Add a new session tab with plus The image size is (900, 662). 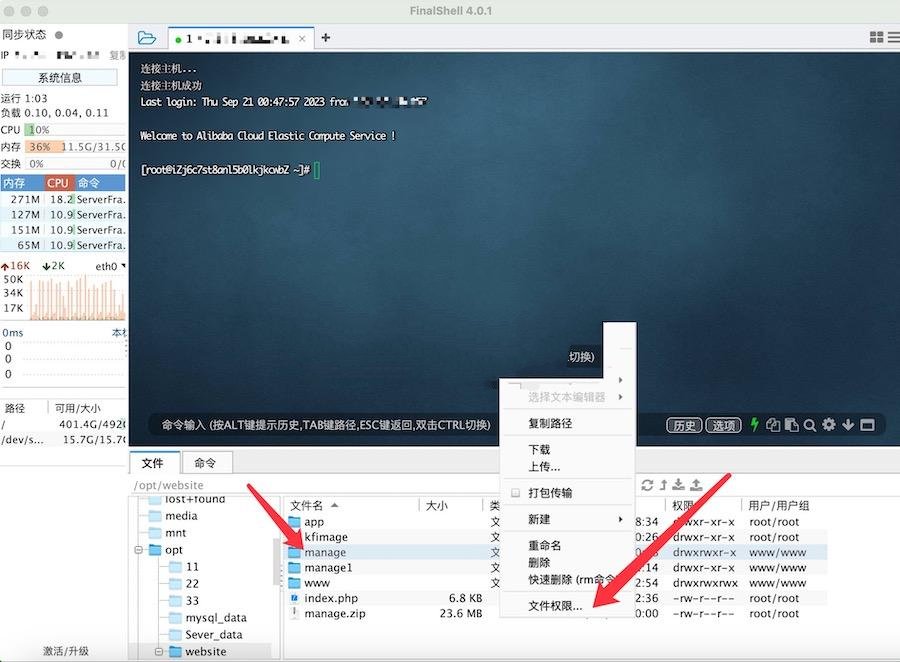point(325,38)
